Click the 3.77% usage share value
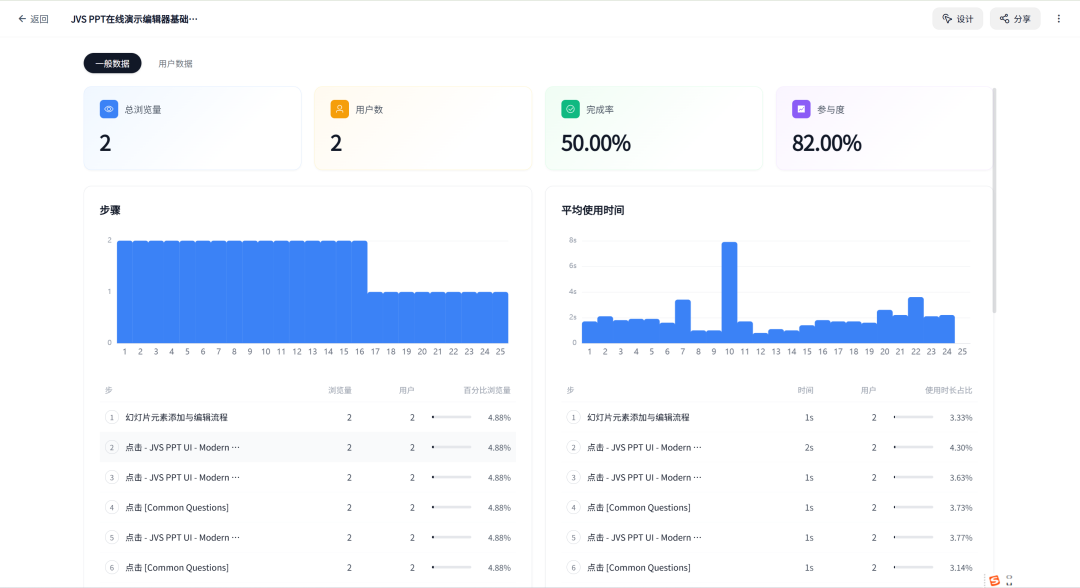Screen dimensions: 1080x588 coord(961,538)
